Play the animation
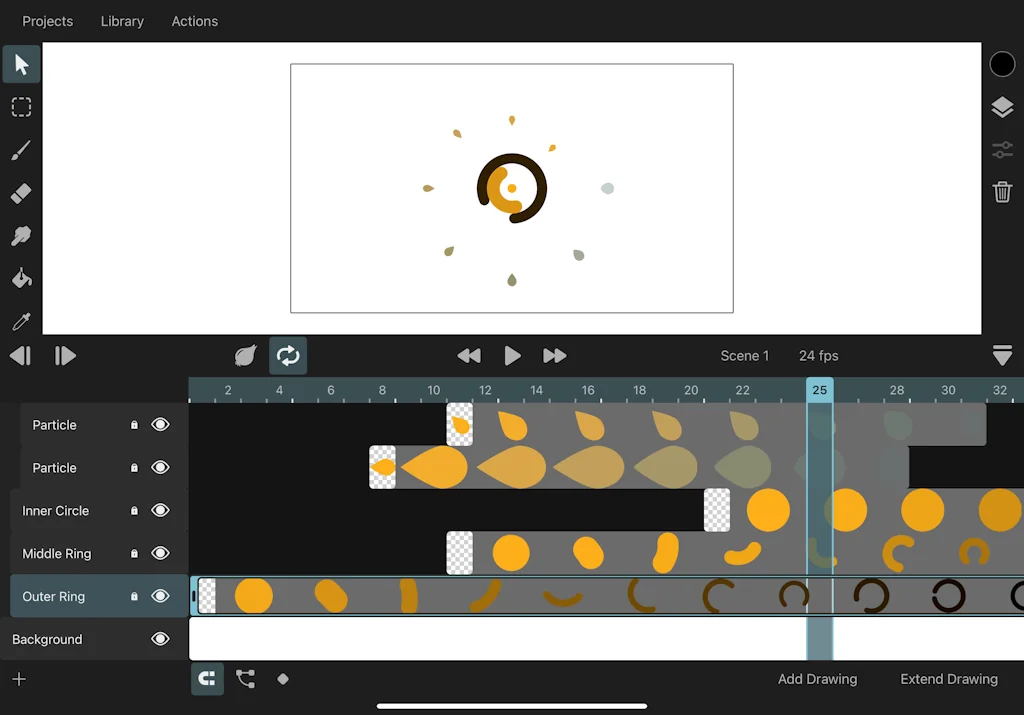1024x715 pixels. [x=513, y=356]
